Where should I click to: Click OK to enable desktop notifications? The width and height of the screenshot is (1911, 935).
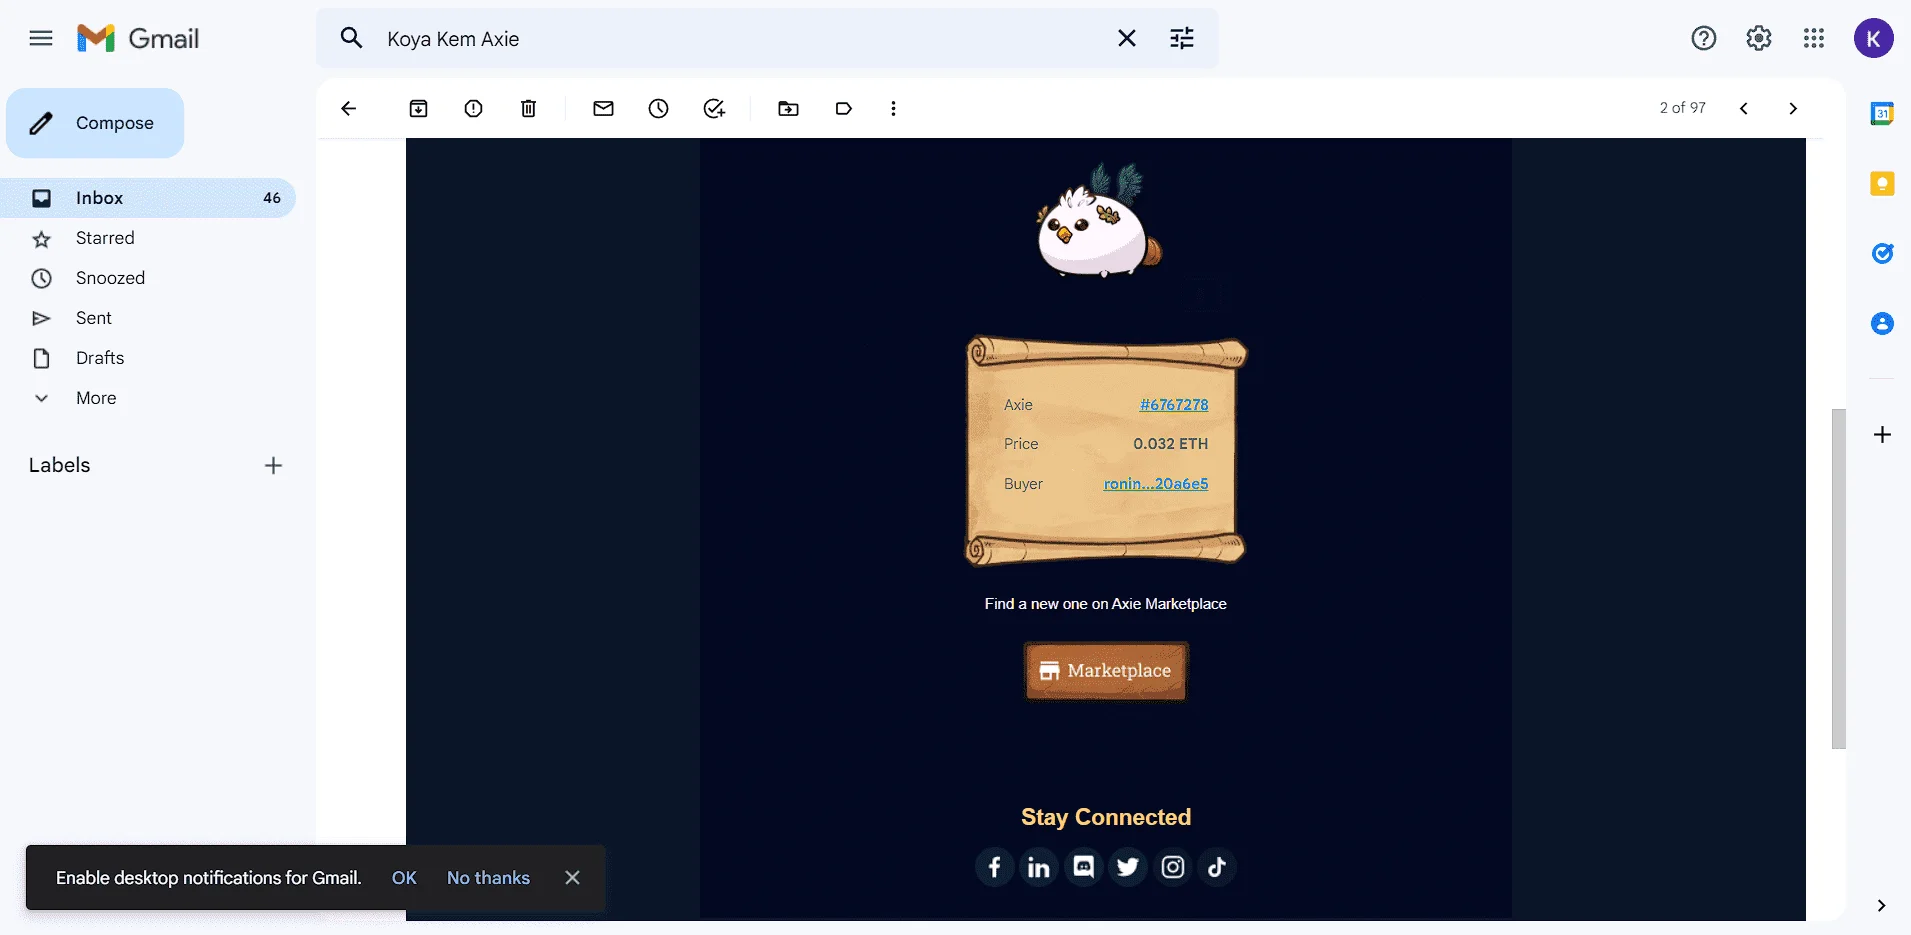pyautogui.click(x=404, y=878)
